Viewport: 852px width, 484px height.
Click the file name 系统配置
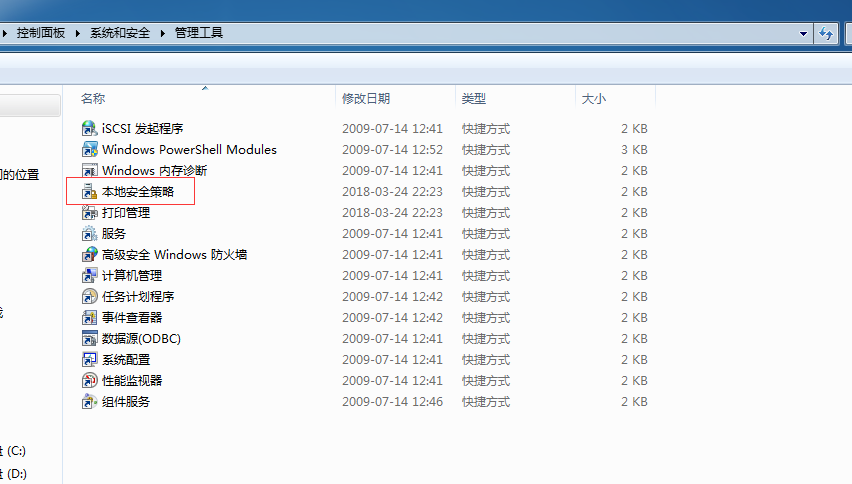tap(126, 360)
